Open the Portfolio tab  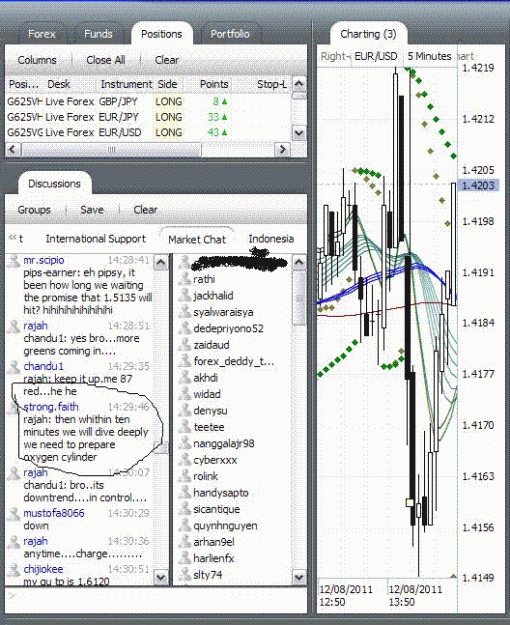click(x=230, y=34)
